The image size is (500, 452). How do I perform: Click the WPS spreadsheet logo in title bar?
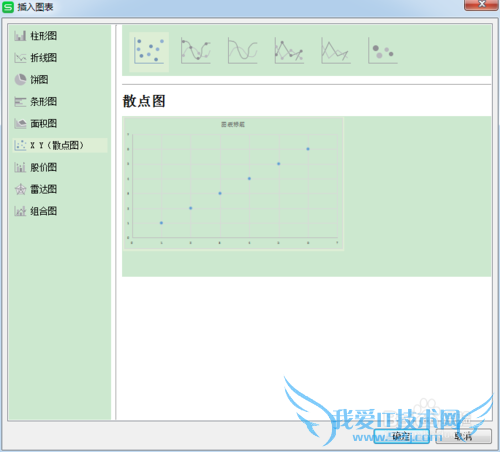[x=8, y=7]
